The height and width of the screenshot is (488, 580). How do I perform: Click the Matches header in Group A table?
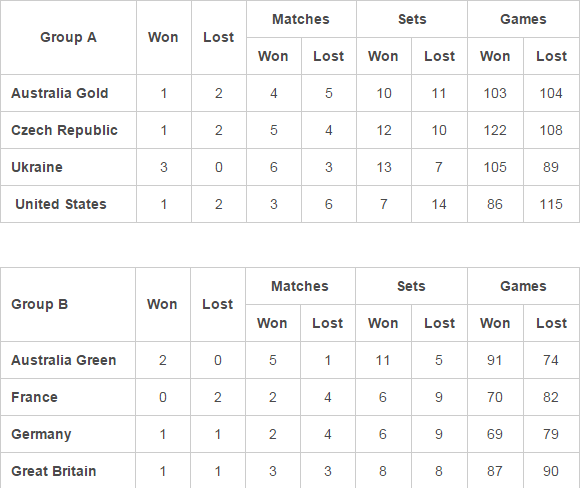301,19
